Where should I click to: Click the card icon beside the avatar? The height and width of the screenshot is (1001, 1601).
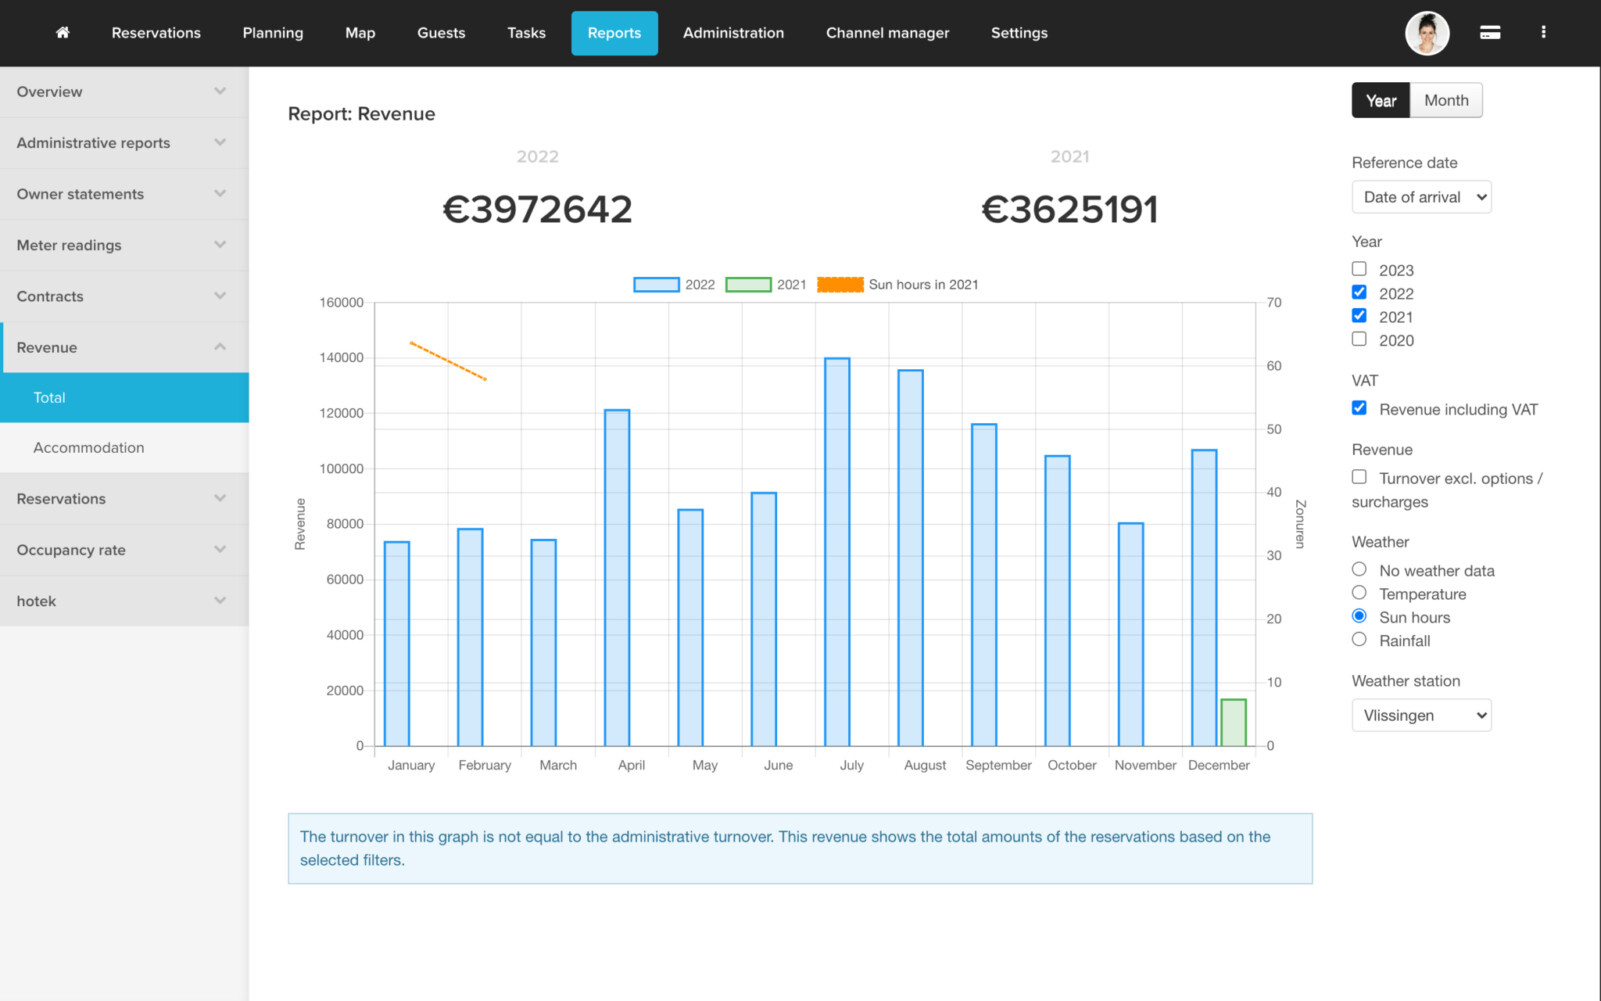(x=1489, y=33)
